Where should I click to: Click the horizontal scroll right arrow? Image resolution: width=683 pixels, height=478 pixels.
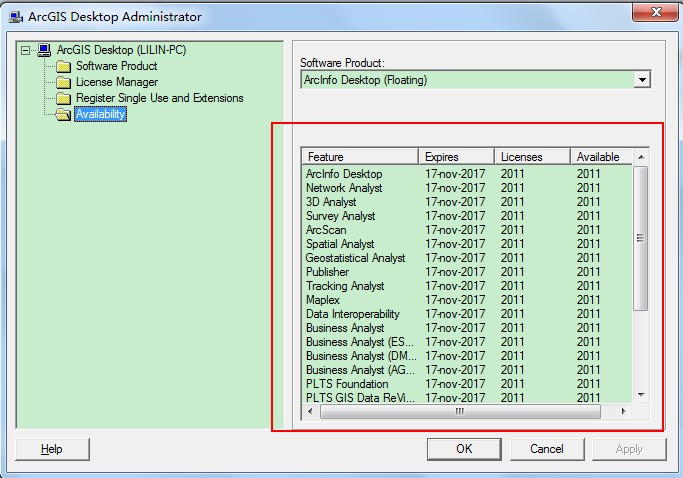[x=624, y=411]
